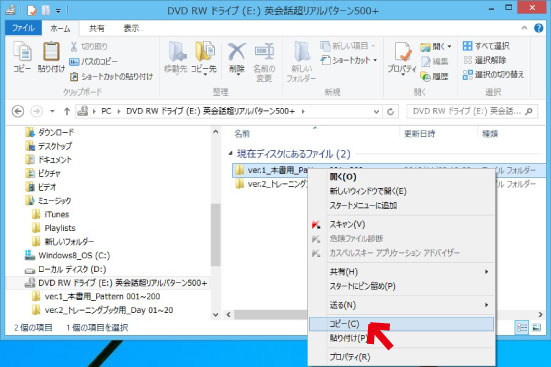The height and width of the screenshot is (367, 551).
Task: Click the Copy (コピー) ribbon icon
Action: pos(22,56)
